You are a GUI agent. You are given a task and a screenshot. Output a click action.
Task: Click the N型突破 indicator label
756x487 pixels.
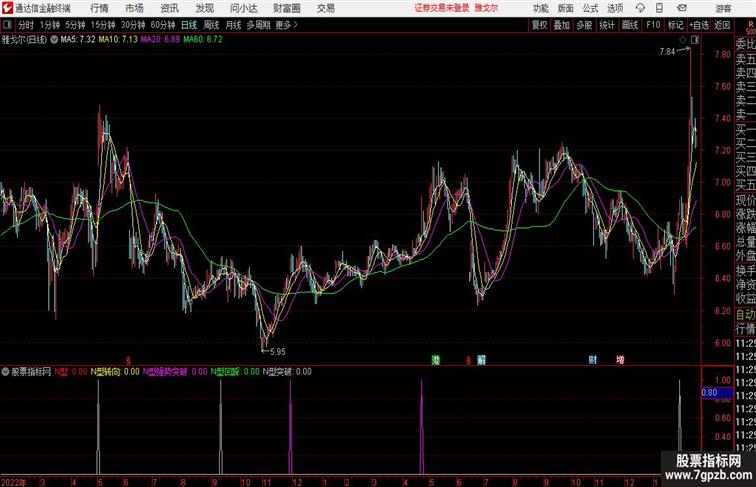(287, 372)
